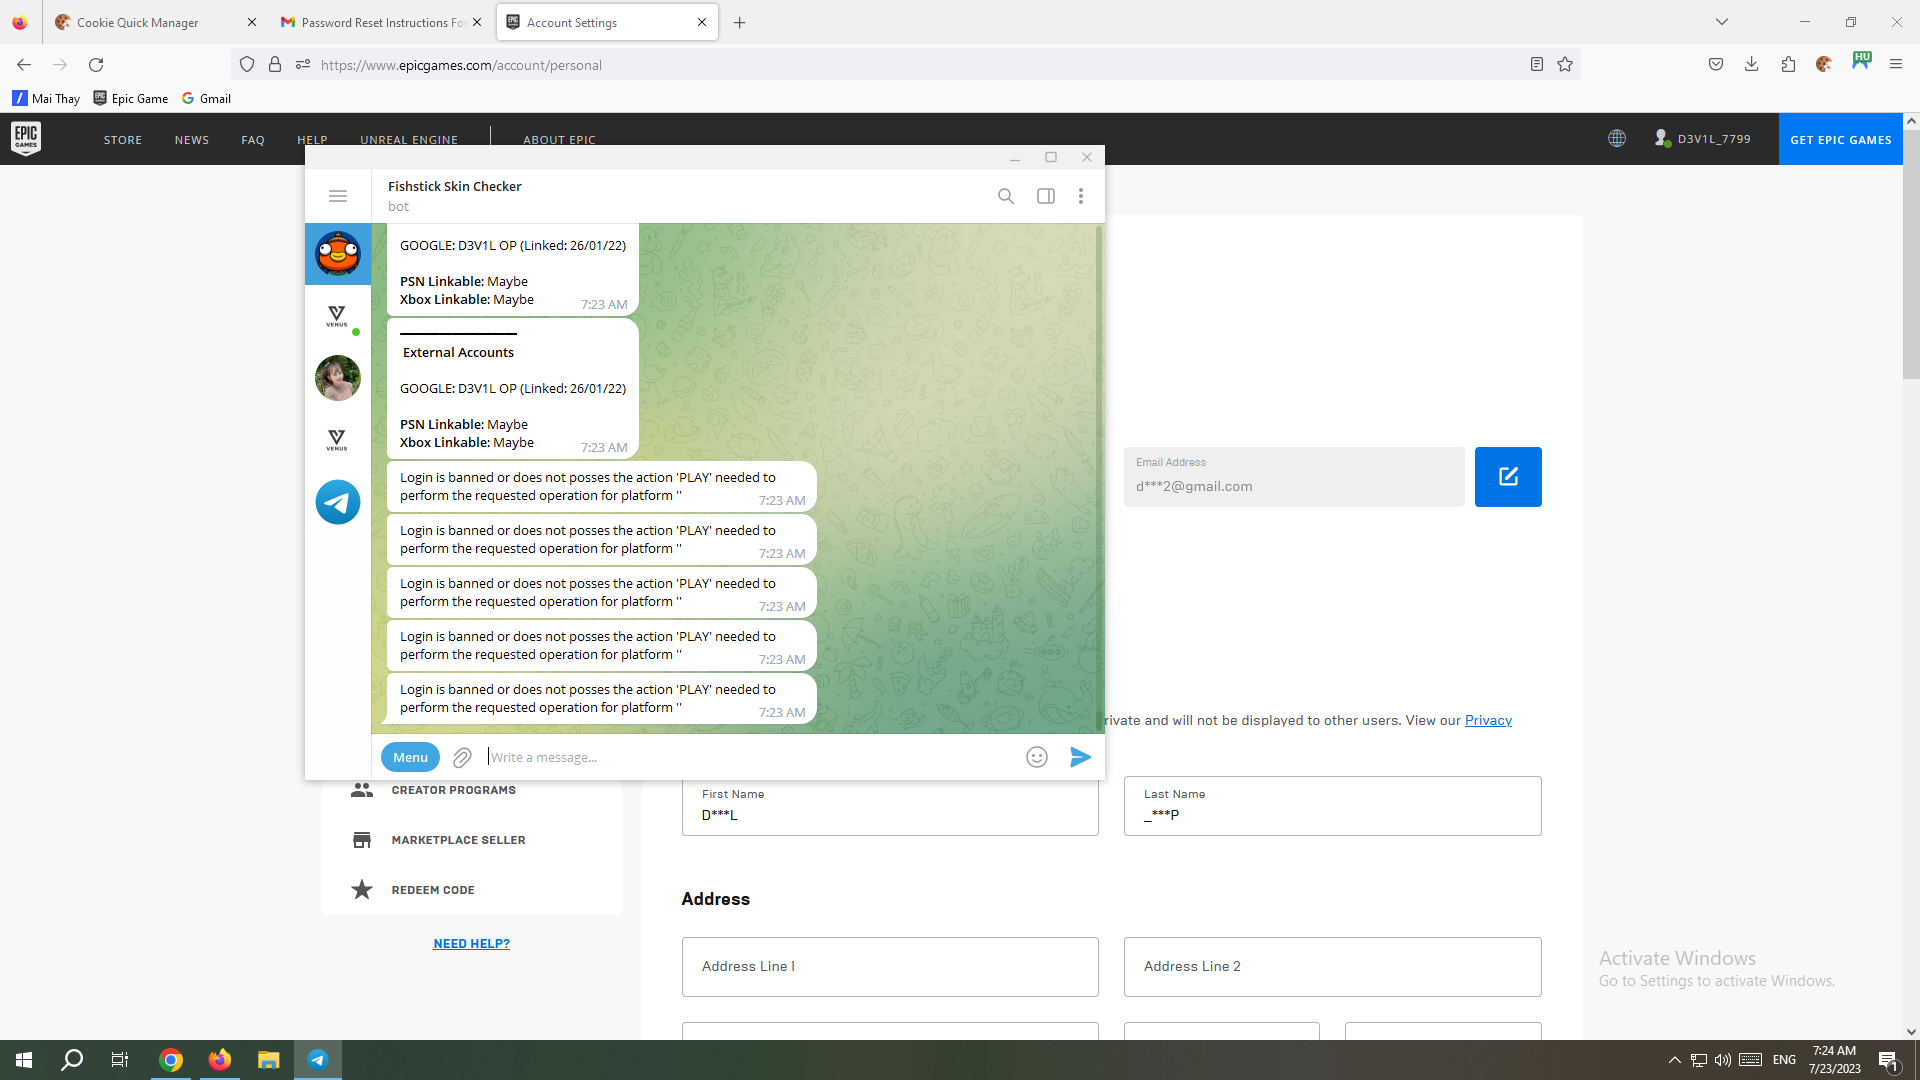Screen dimensions: 1920x1080
Task: Open Windows taskbar search
Action: 72,1060
